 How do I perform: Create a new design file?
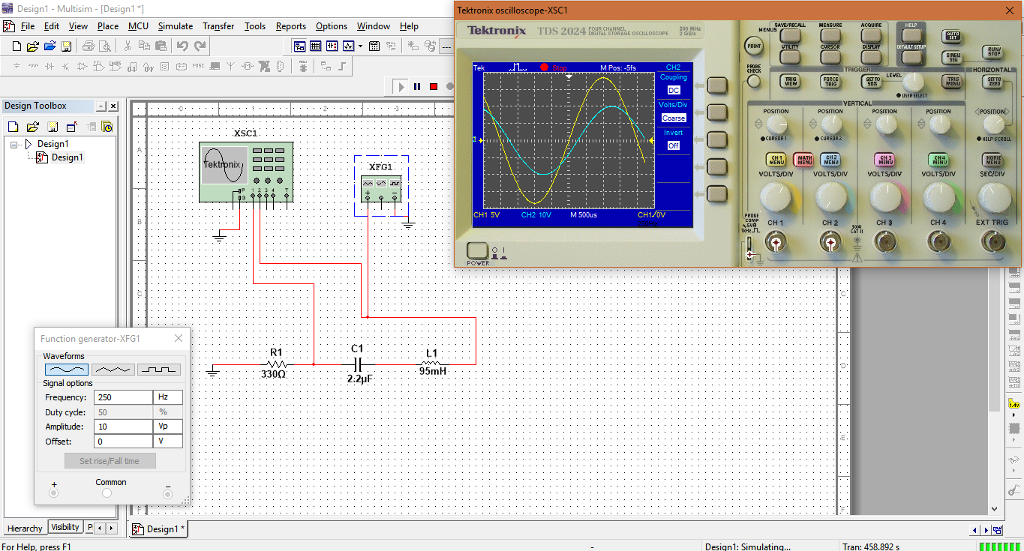(x=16, y=46)
